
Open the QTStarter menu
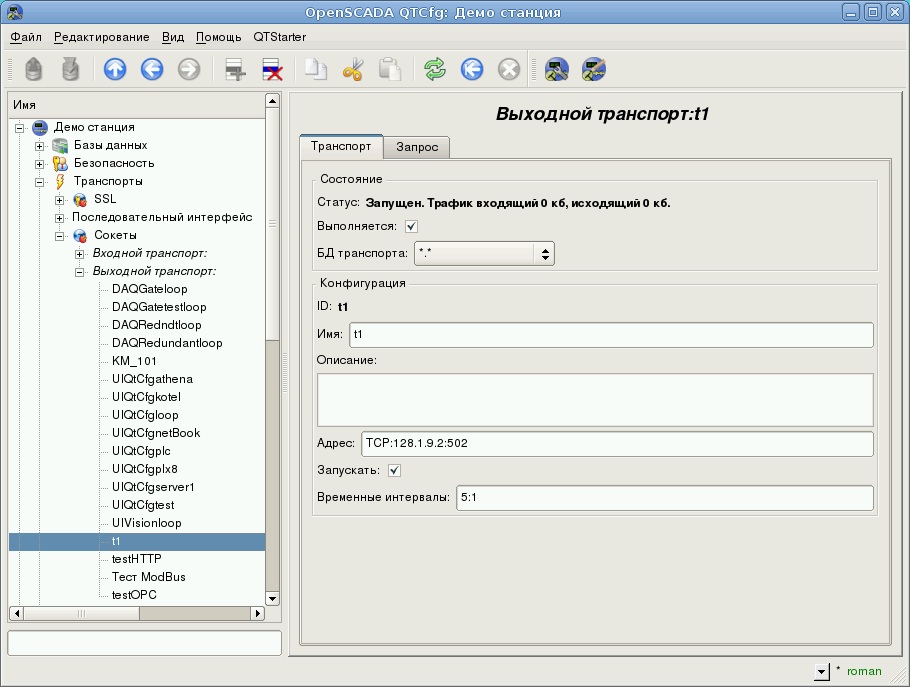click(x=279, y=37)
